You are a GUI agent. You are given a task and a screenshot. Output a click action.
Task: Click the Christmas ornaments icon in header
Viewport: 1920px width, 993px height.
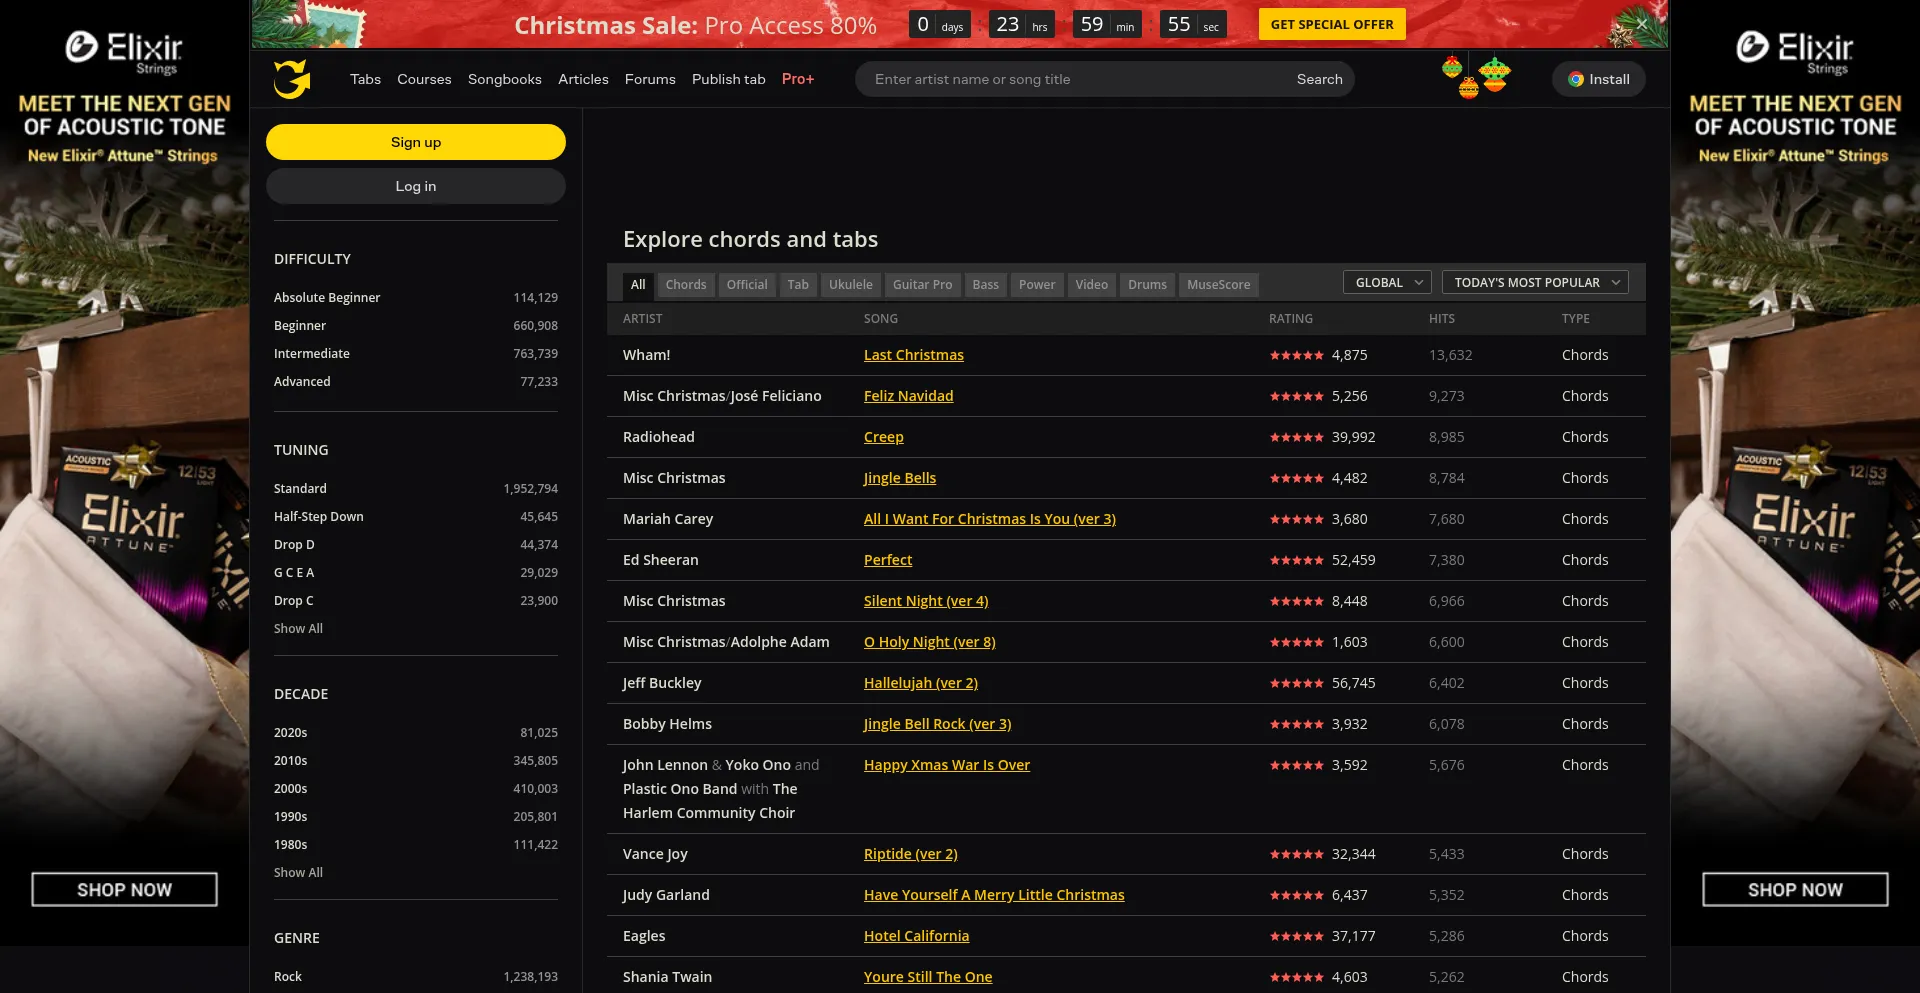click(1476, 78)
